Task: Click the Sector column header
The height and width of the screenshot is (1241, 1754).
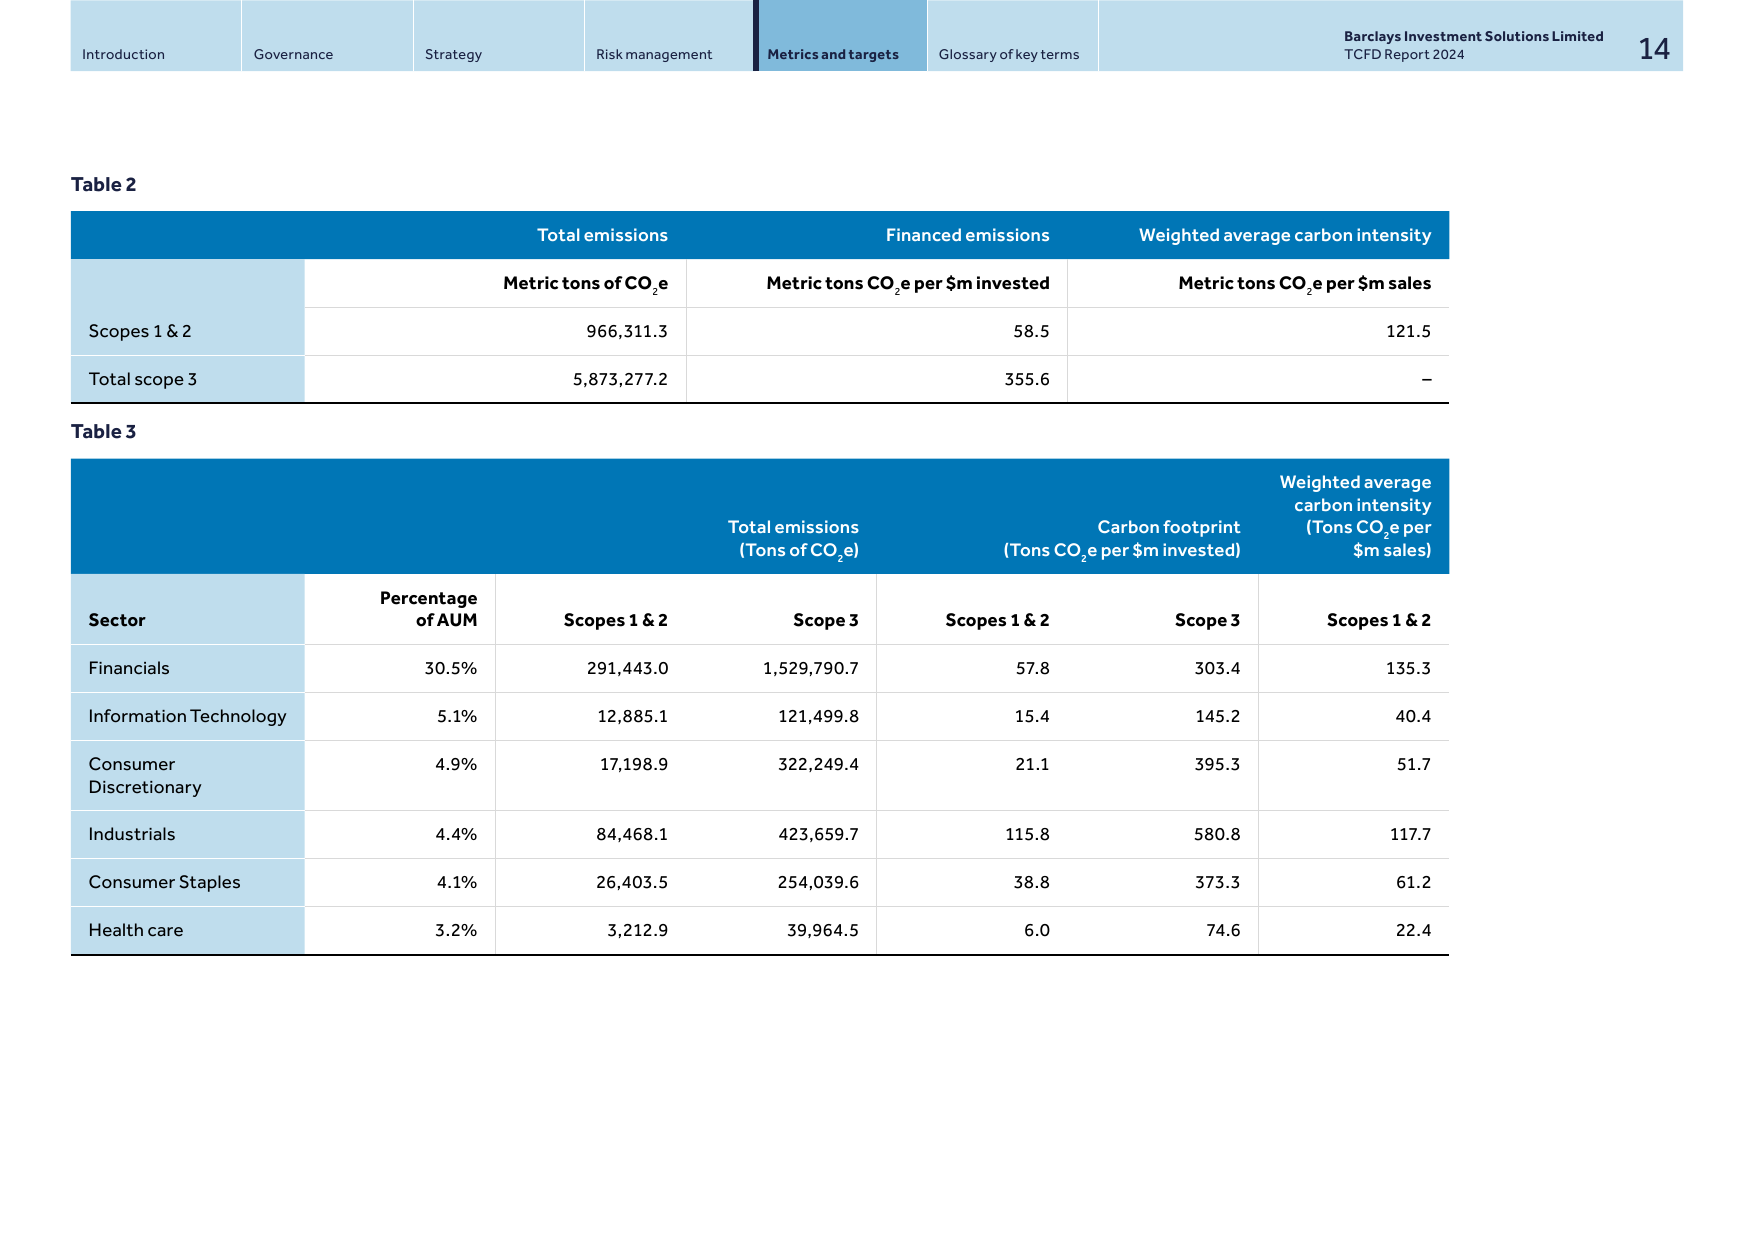Action: (117, 620)
